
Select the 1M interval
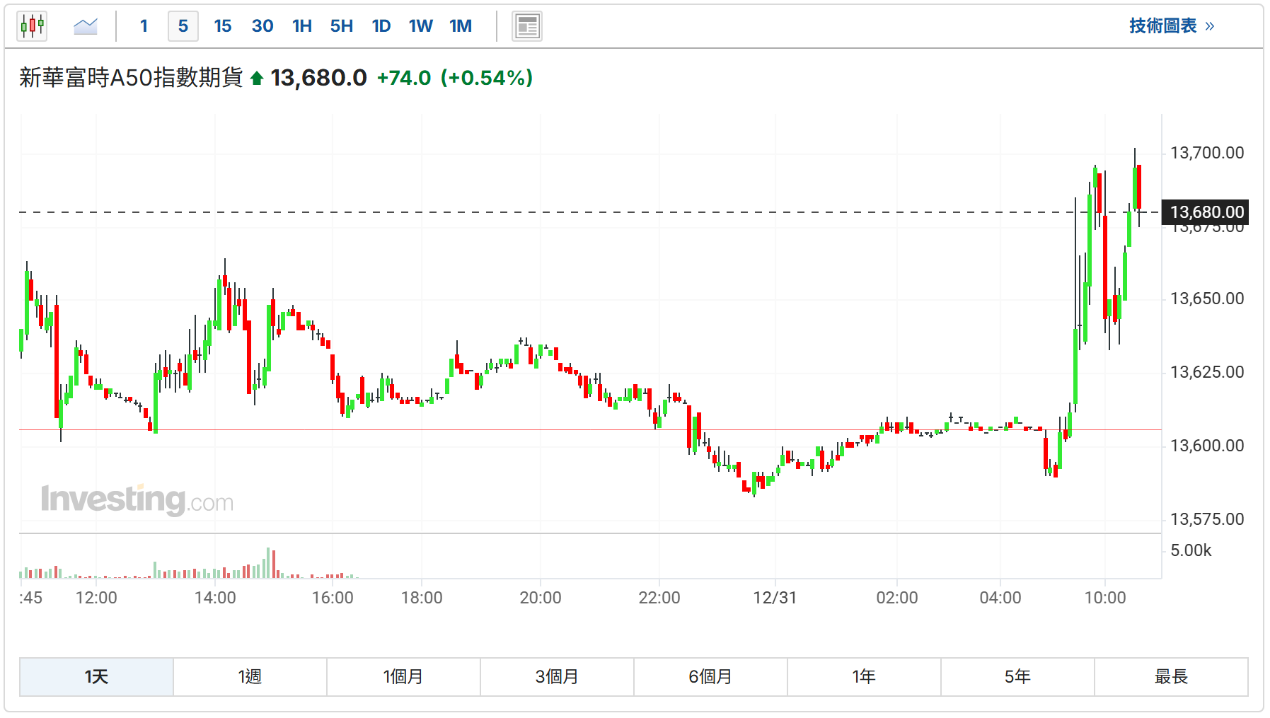461,26
